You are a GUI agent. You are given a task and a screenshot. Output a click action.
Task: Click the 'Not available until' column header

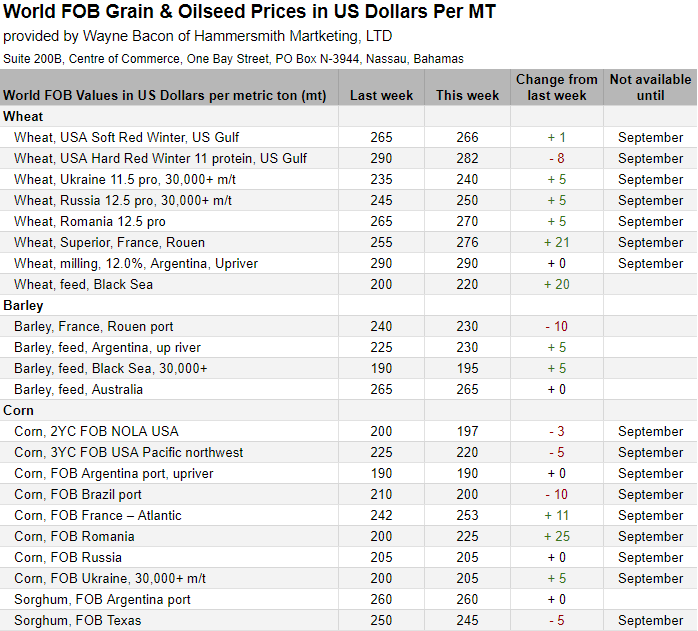coord(650,87)
